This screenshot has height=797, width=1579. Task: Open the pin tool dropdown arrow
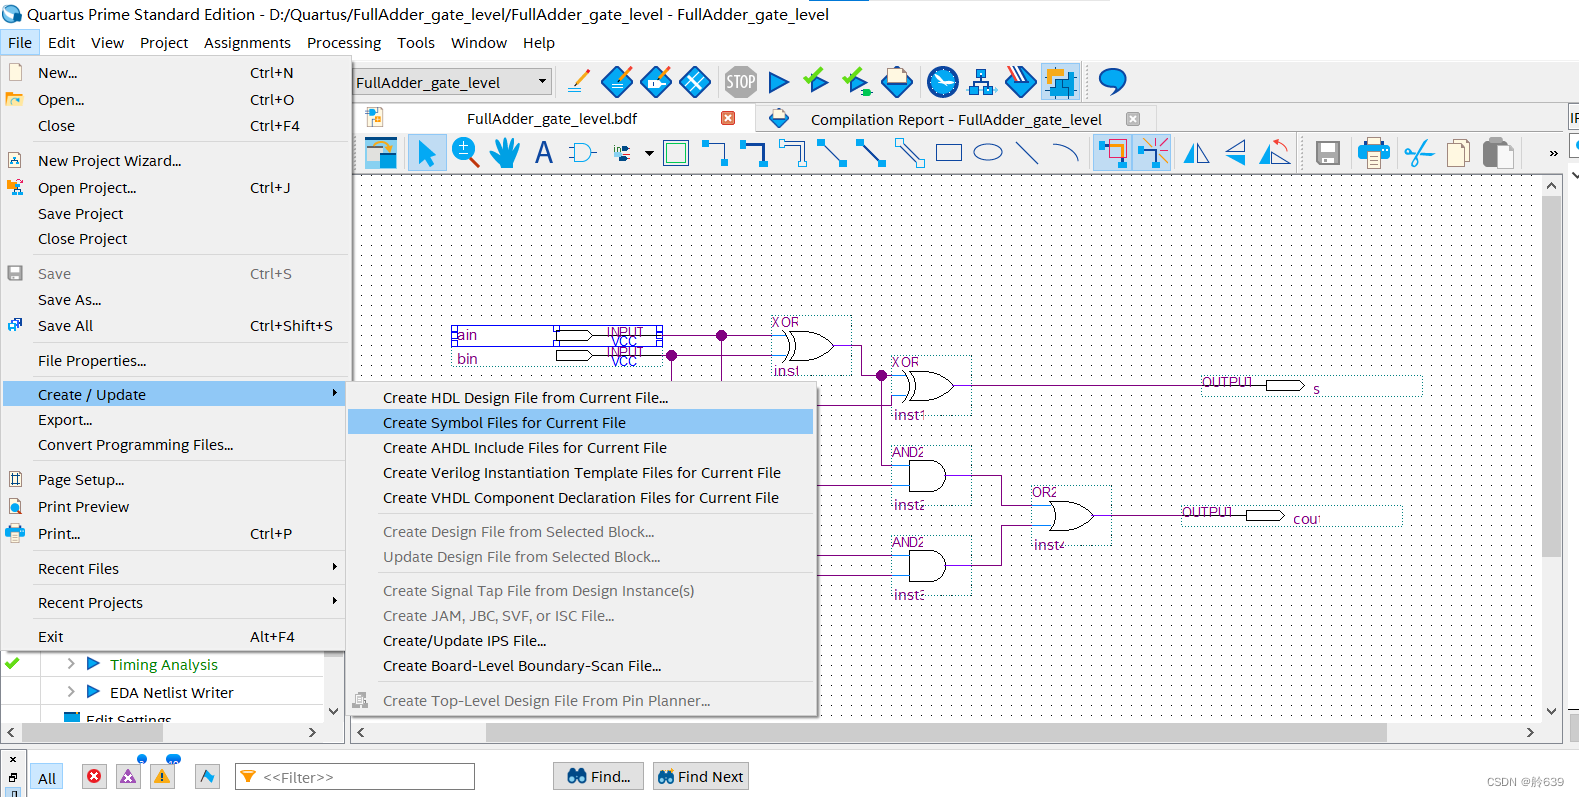649,154
